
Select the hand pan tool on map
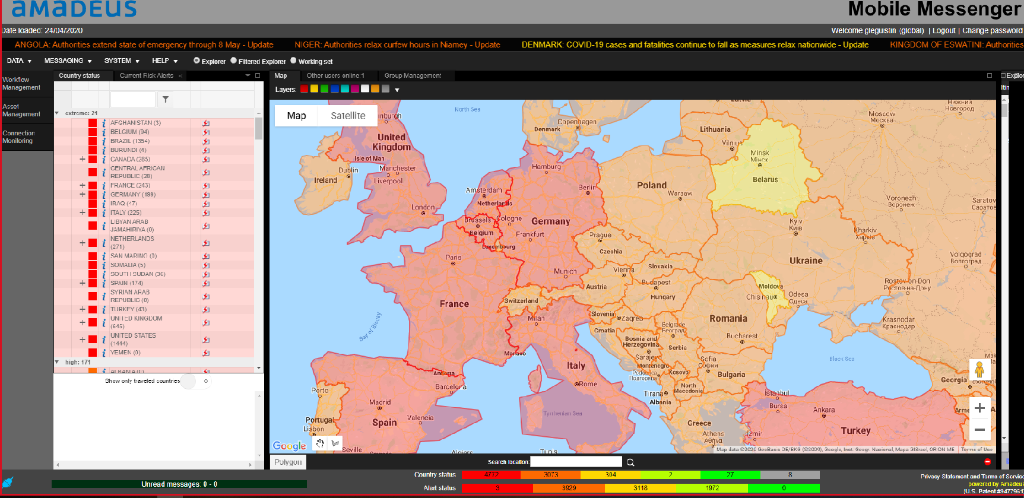coord(319,443)
